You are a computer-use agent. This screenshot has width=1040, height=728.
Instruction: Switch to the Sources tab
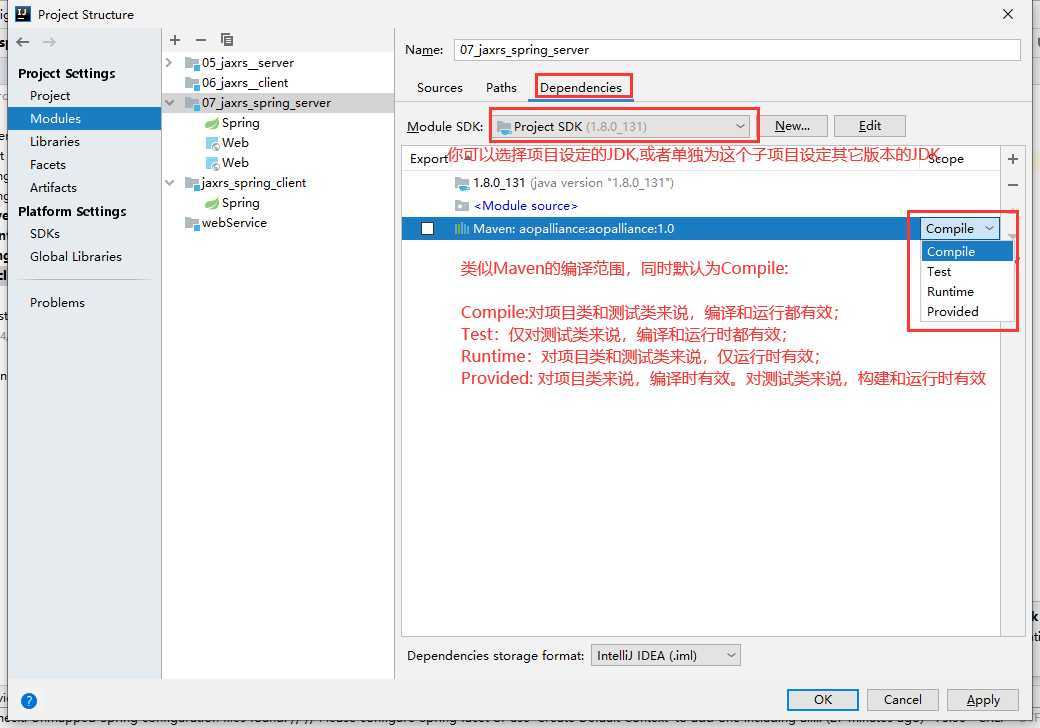pyautogui.click(x=440, y=88)
